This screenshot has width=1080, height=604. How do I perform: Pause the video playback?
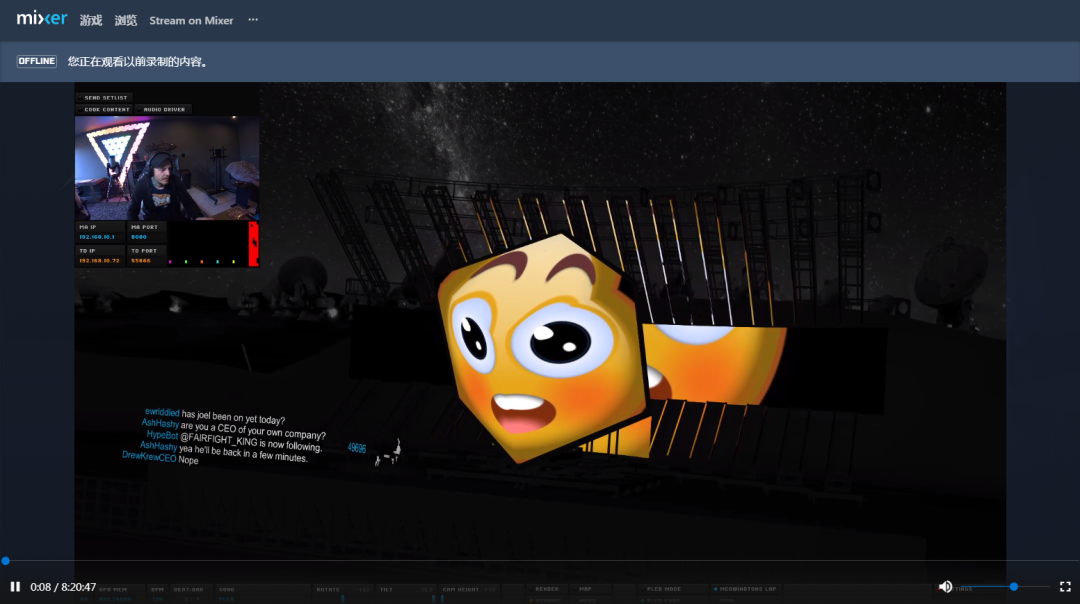pos(15,587)
